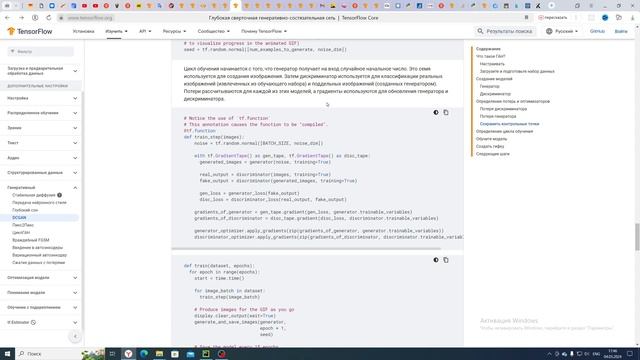Expand Загрузка и предварительная обработка данных section

coord(41,71)
